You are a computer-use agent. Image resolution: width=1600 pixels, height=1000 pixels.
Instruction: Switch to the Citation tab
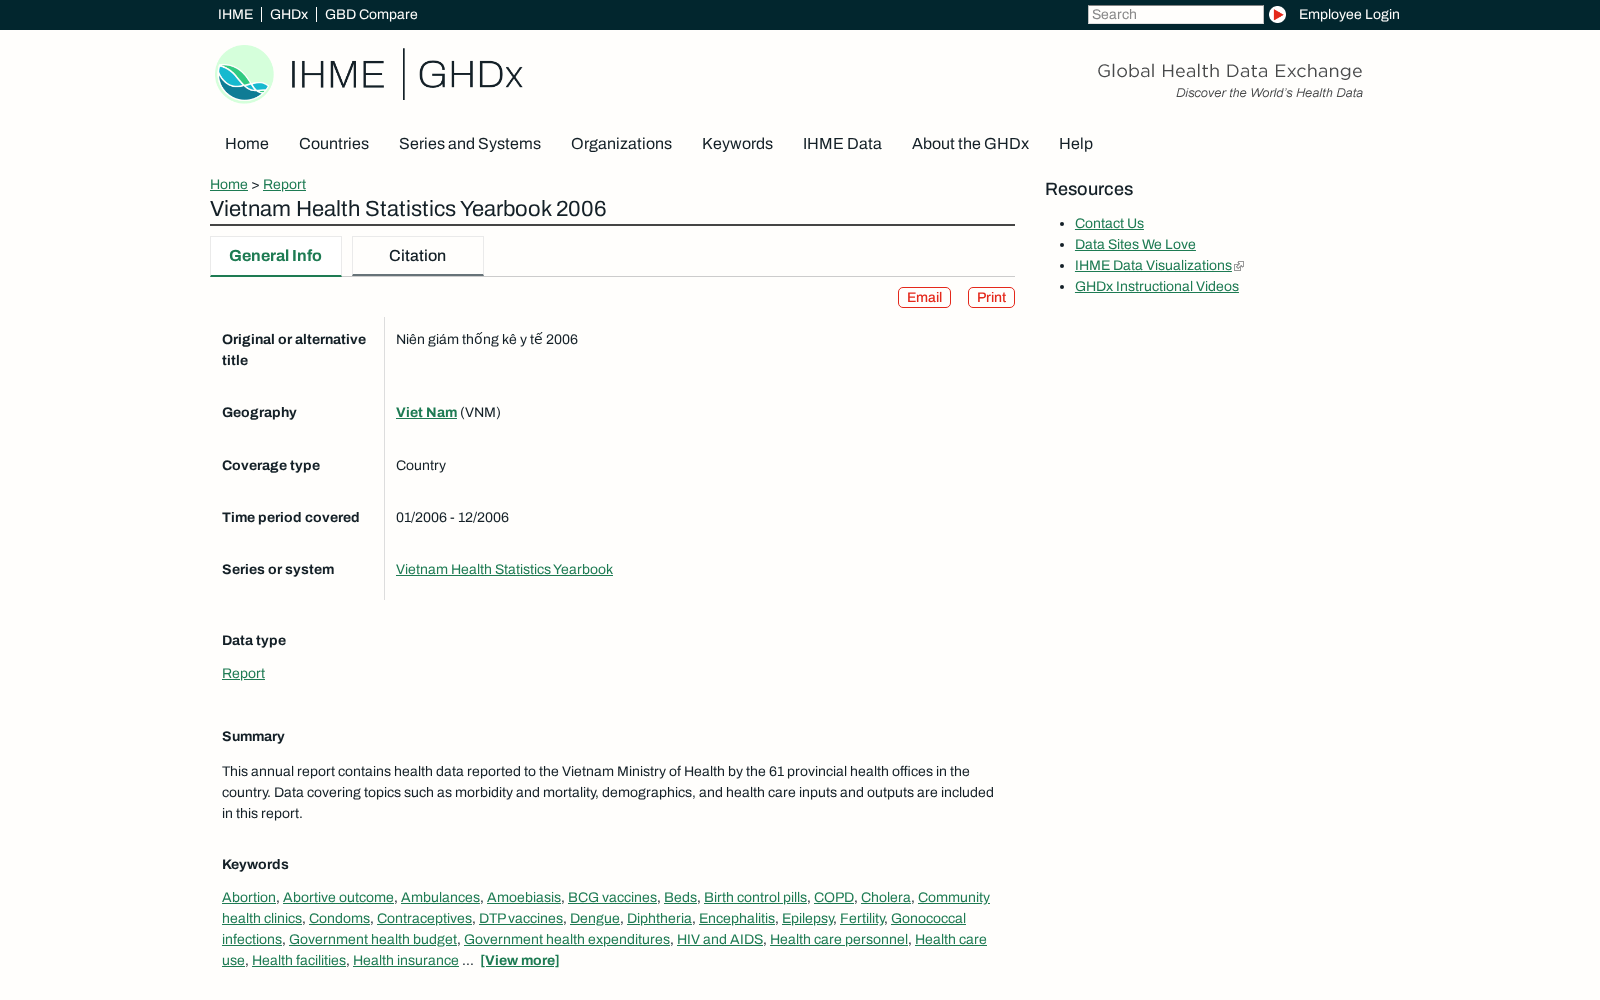(x=418, y=256)
